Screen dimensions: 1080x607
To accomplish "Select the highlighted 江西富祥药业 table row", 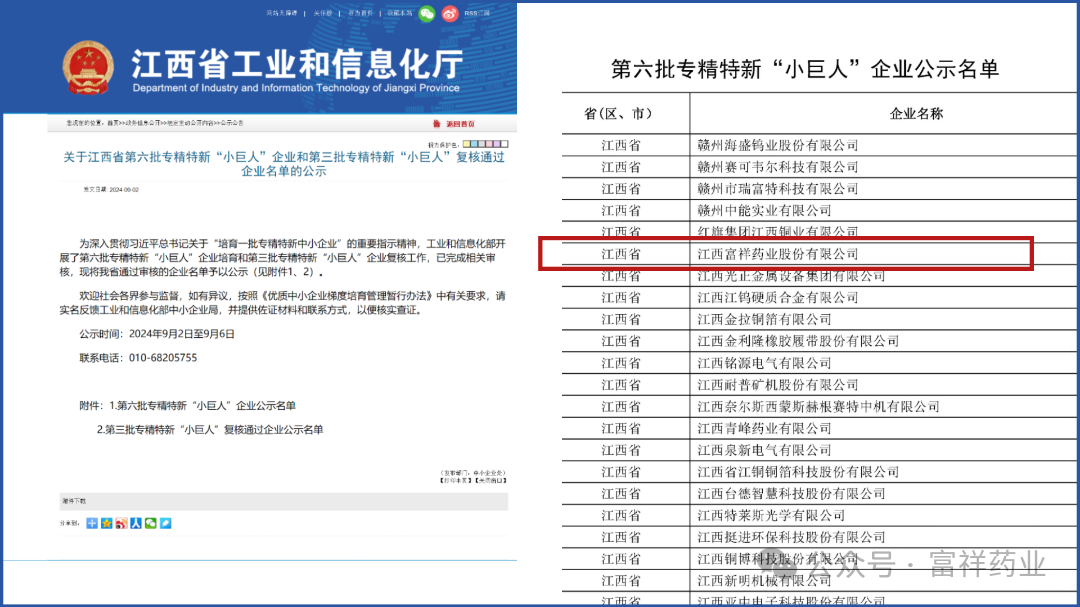I will [x=785, y=253].
